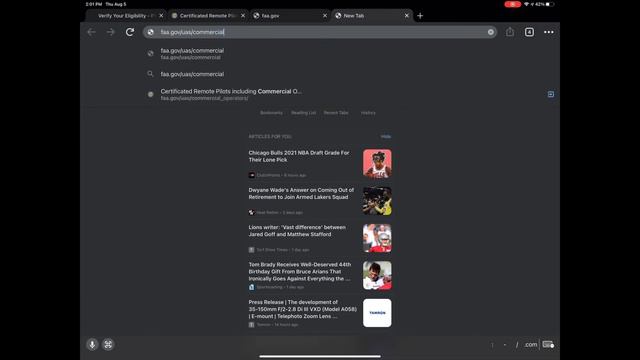
Task: Choose first faa.gov/uas/commercial URL suggestion
Action: pos(320,53)
